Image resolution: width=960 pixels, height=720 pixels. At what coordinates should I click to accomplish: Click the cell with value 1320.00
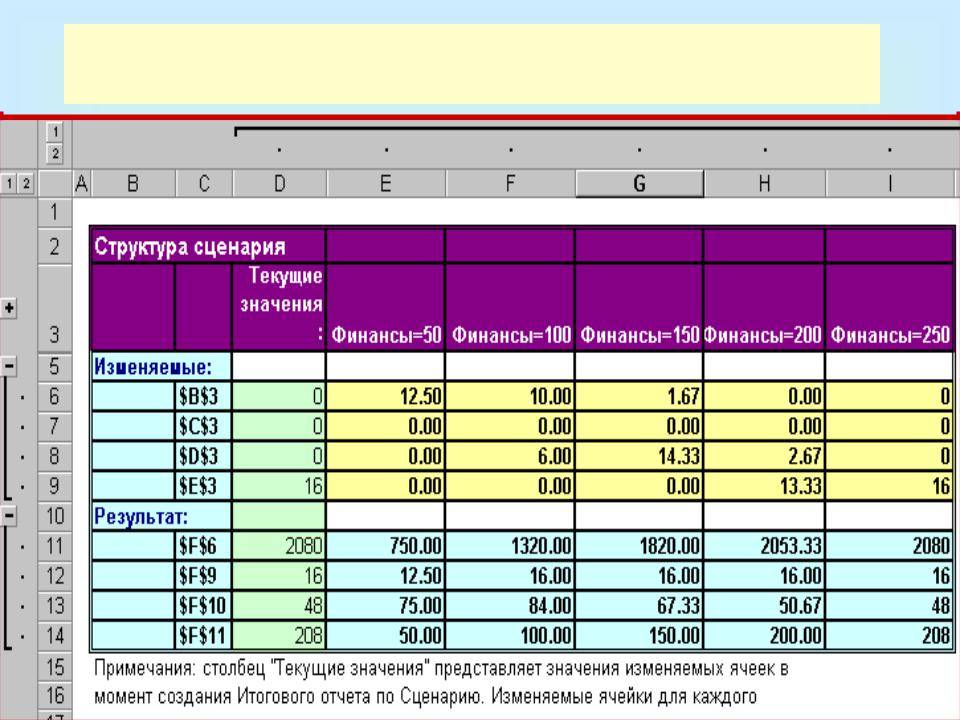tap(510, 546)
